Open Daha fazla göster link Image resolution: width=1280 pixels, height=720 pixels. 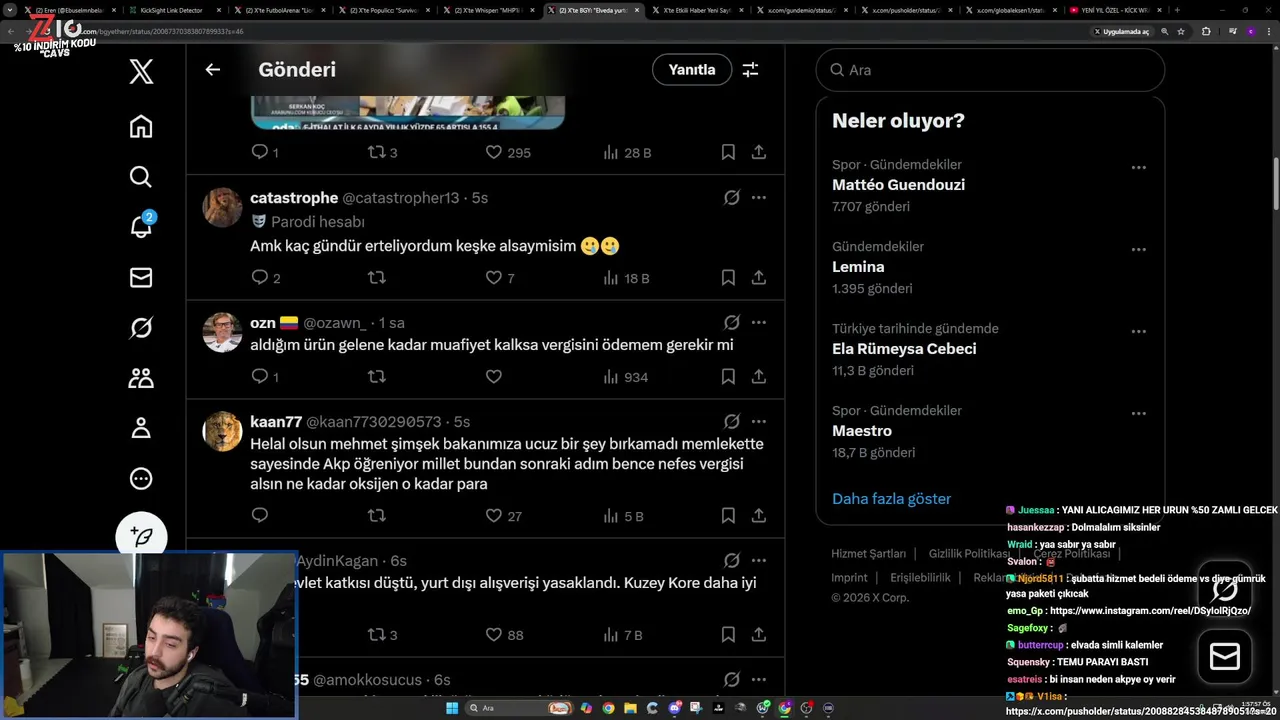click(x=891, y=498)
